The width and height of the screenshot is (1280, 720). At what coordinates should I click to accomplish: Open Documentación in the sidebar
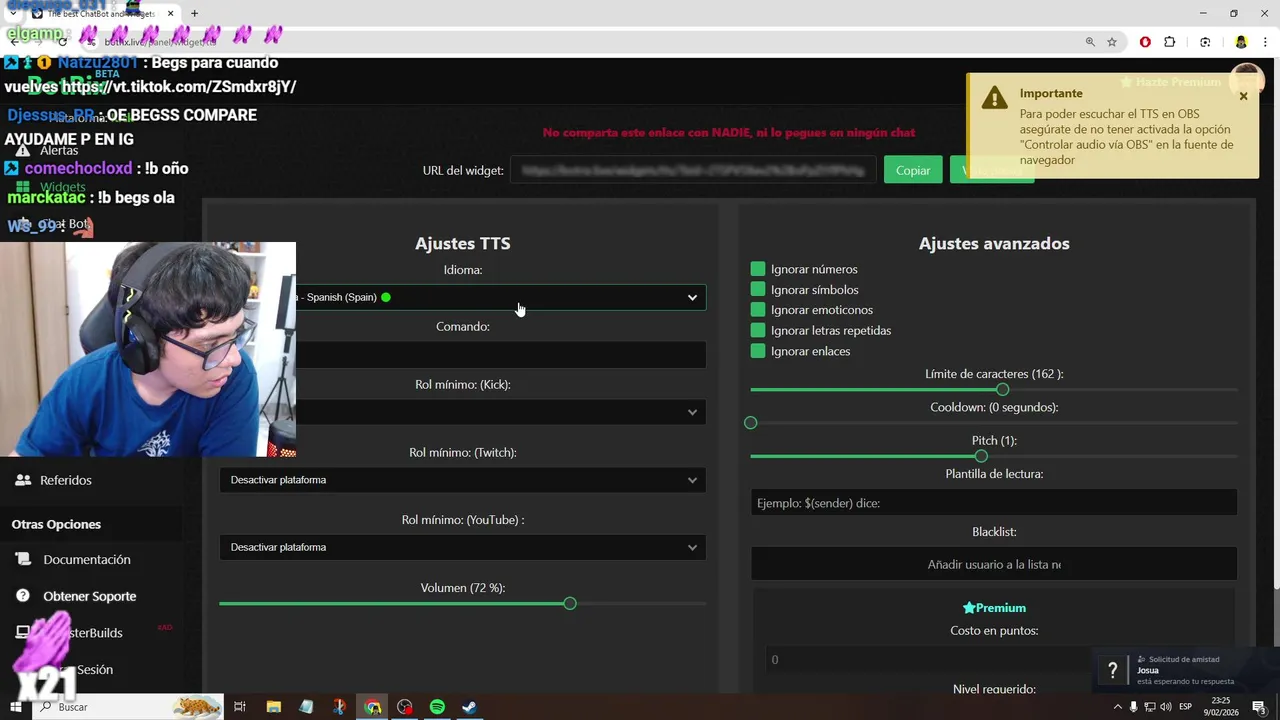87,559
